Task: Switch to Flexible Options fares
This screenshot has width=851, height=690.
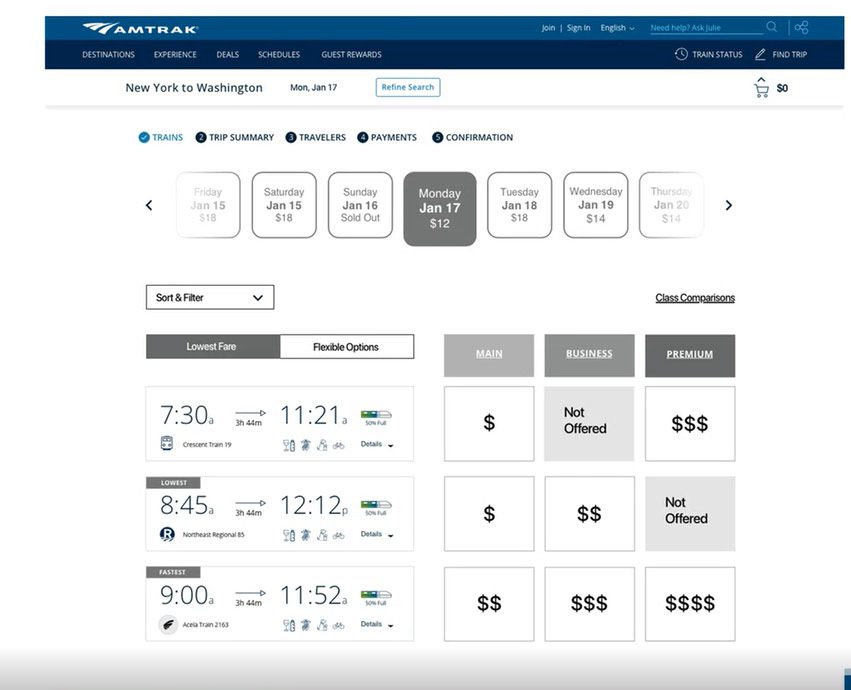Action: pyautogui.click(x=346, y=347)
